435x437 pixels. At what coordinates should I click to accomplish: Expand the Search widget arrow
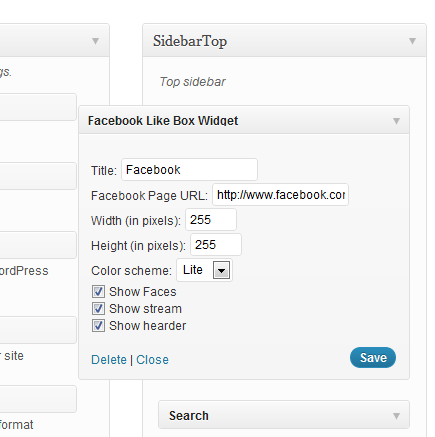pyautogui.click(x=396, y=416)
